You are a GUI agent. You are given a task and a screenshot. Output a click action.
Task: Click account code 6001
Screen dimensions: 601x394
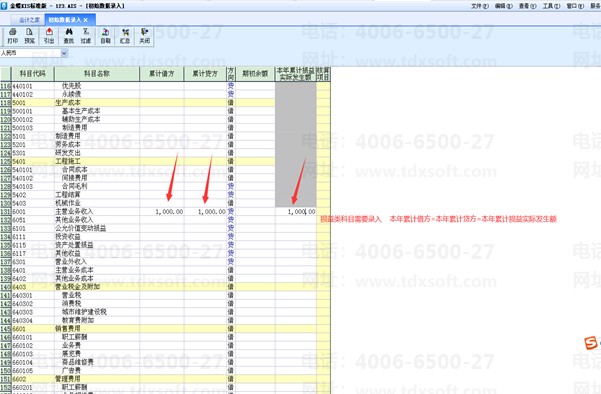pyautogui.click(x=19, y=212)
